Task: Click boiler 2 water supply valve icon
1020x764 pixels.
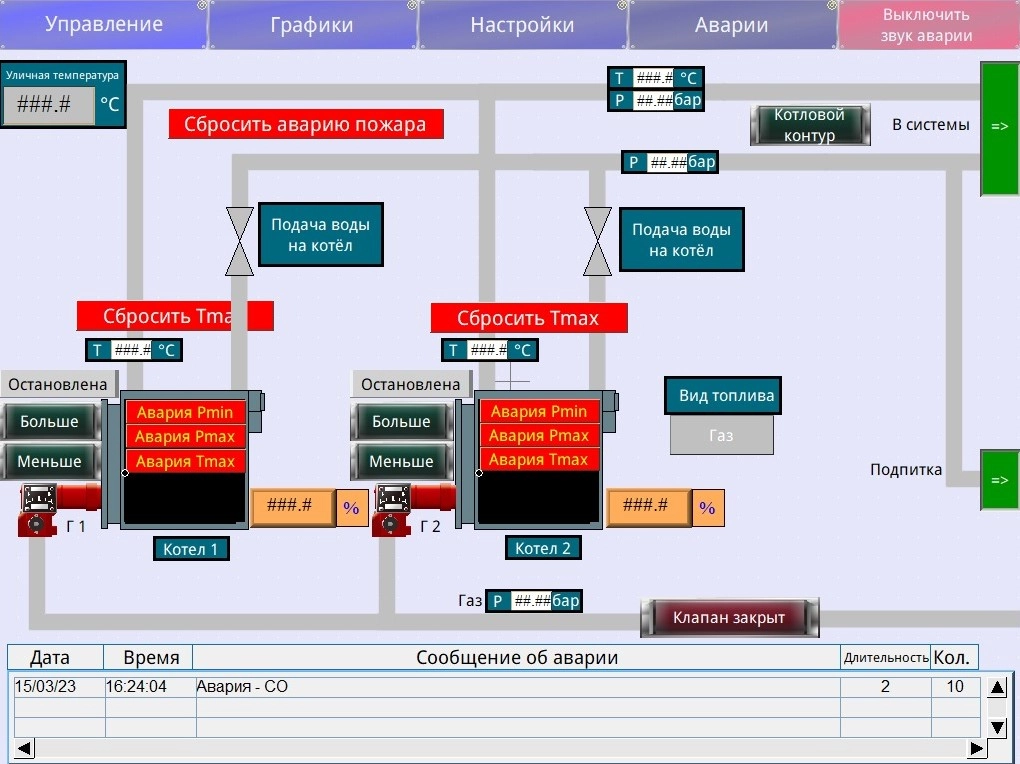Action: click(x=597, y=241)
